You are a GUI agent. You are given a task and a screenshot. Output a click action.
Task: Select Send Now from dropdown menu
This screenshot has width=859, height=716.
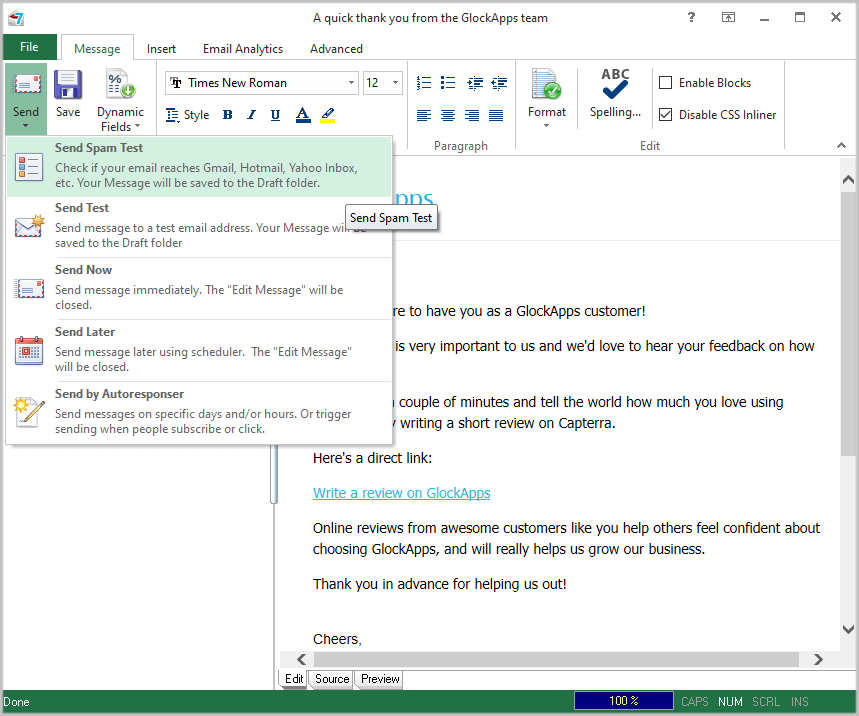point(199,288)
